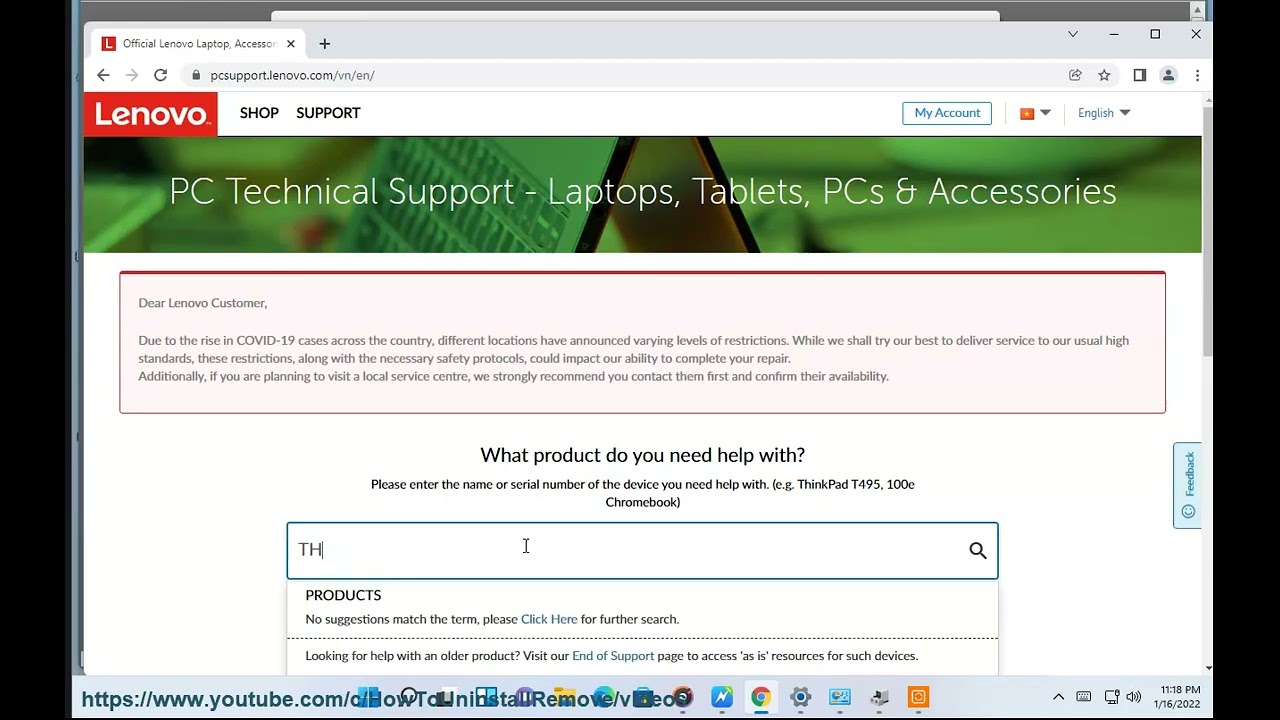This screenshot has height=720, width=1280.
Task: Bookmark this page with the star icon
Action: (1104, 75)
